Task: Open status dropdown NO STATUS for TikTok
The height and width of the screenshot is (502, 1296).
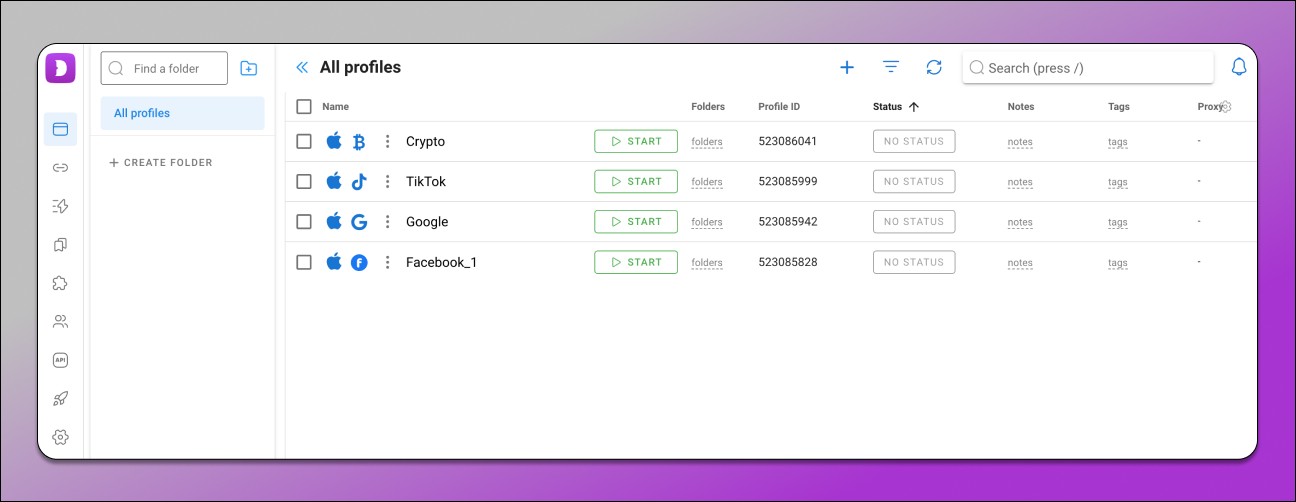Action: (x=914, y=181)
